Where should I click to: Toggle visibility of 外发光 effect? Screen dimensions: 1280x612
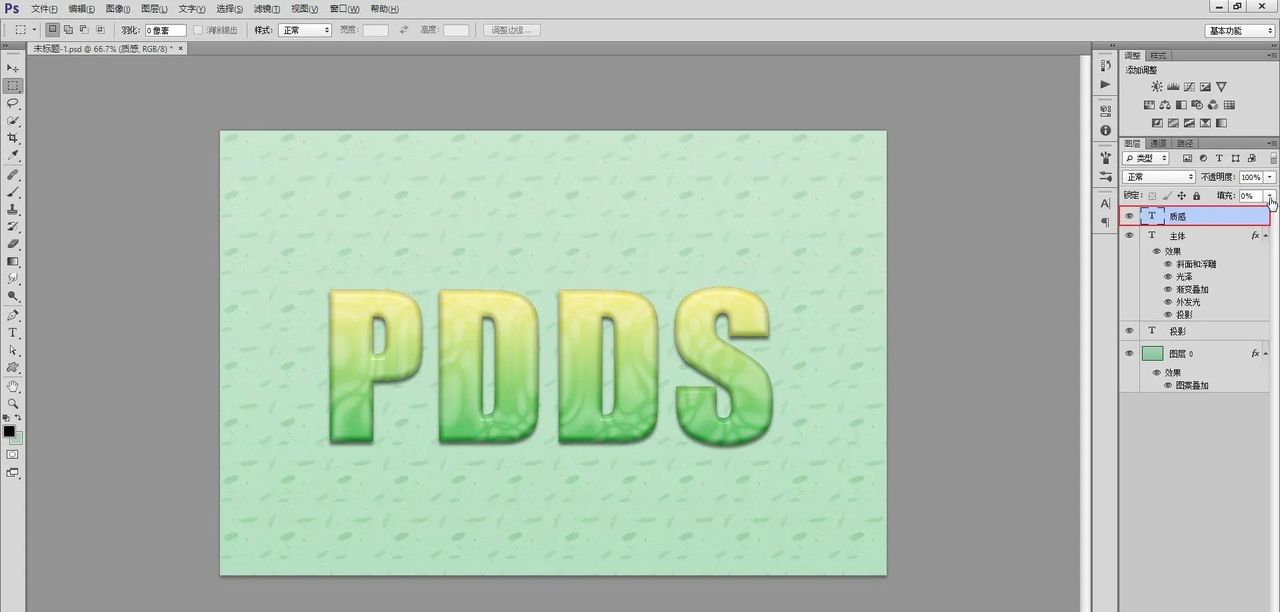pyautogui.click(x=1168, y=302)
